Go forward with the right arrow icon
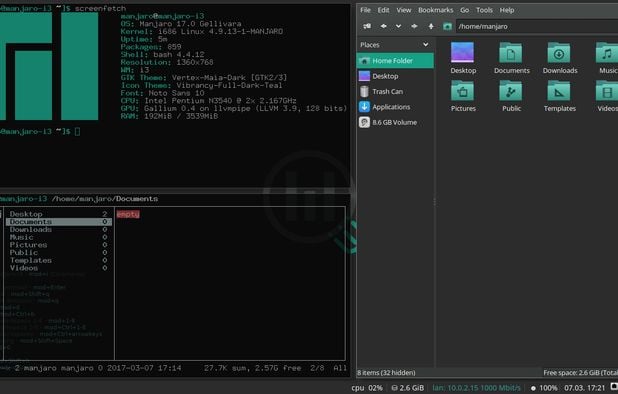This screenshot has height=394, width=618. click(414, 26)
